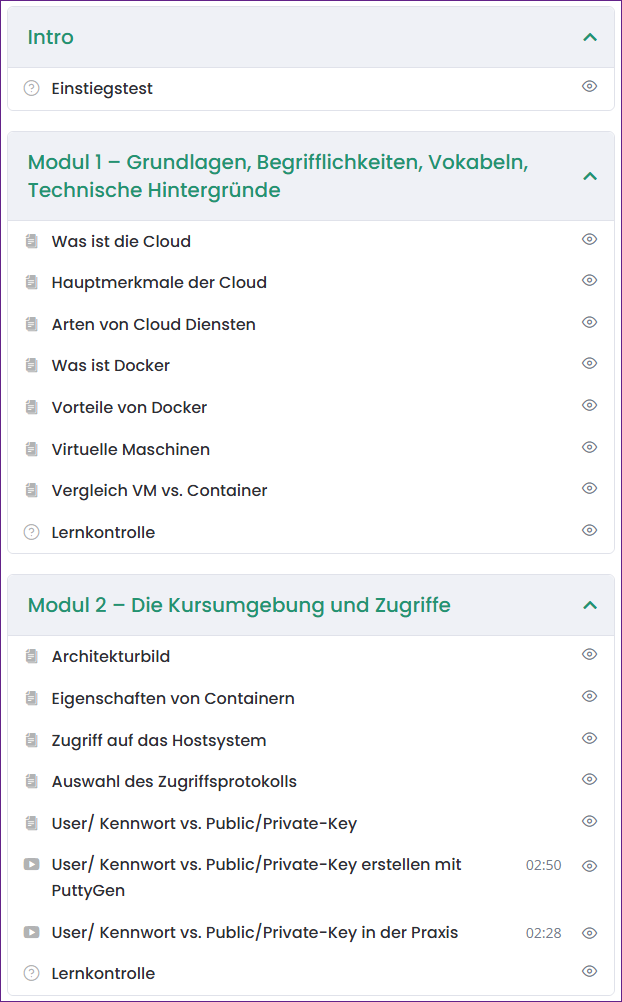
Task: Toggle the eye preview for Zugriff auf das Hostsystem
Action: point(589,739)
